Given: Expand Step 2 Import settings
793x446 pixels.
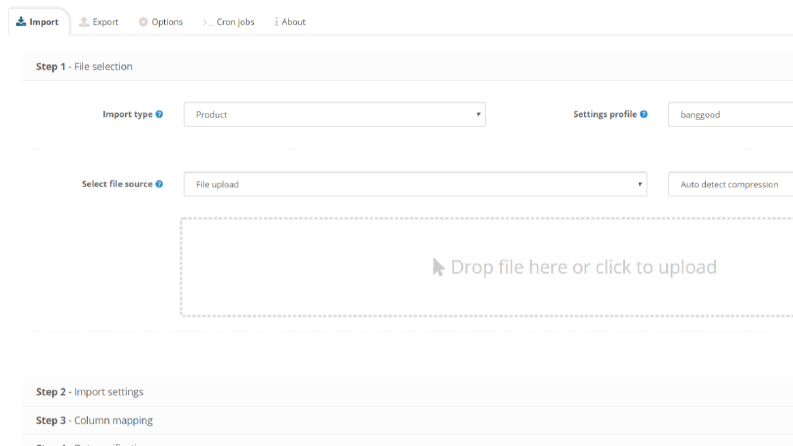Looking at the screenshot, I should coord(408,392).
